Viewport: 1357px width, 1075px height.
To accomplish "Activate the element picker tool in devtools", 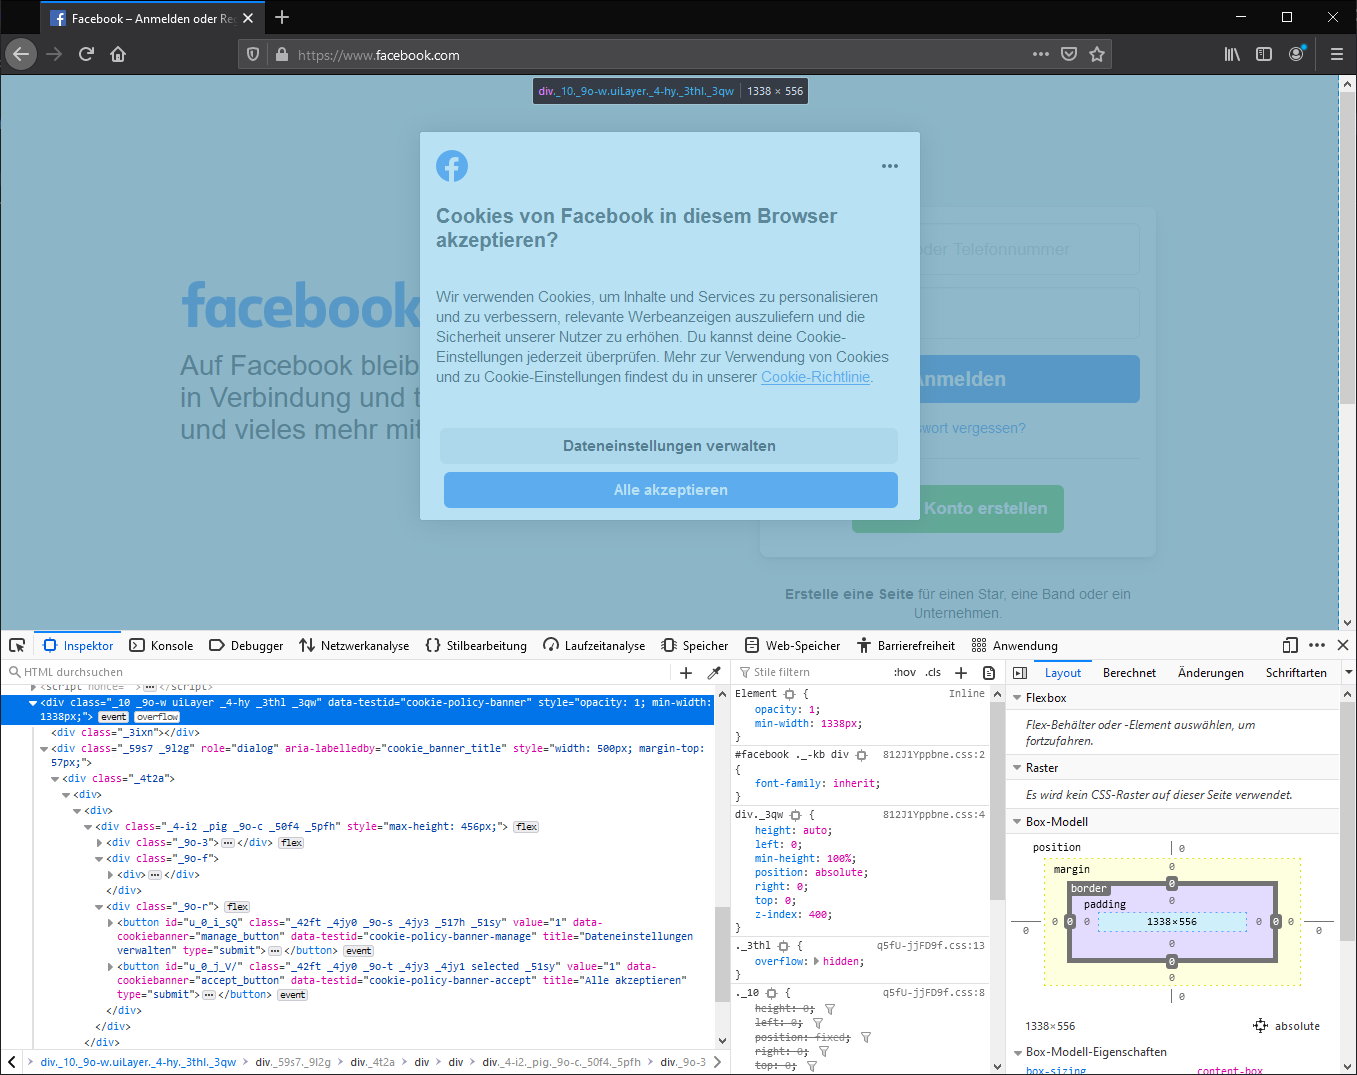I will (x=17, y=646).
